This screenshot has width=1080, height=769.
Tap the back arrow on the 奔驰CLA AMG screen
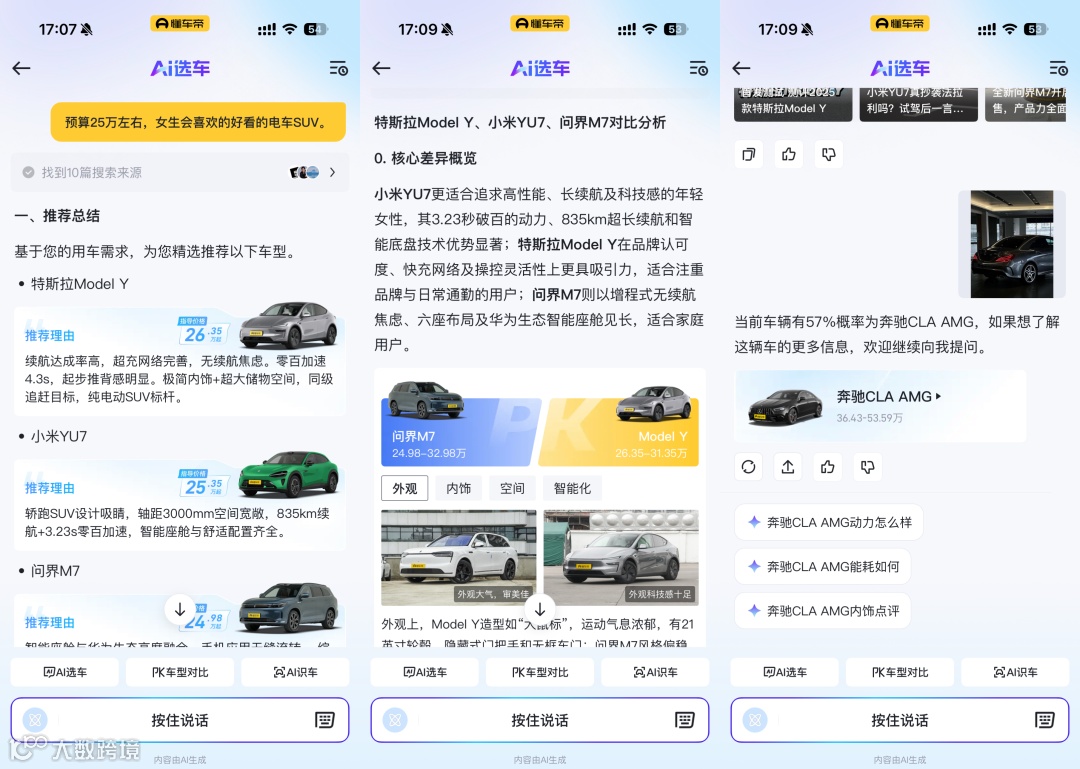[741, 68]
